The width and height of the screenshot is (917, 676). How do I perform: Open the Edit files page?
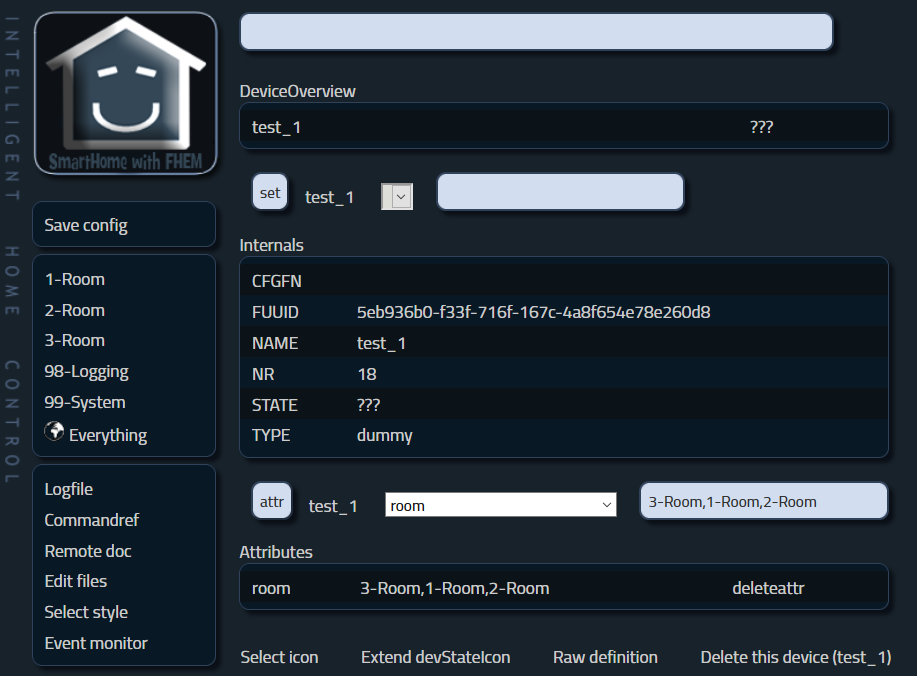coord(76,581)
